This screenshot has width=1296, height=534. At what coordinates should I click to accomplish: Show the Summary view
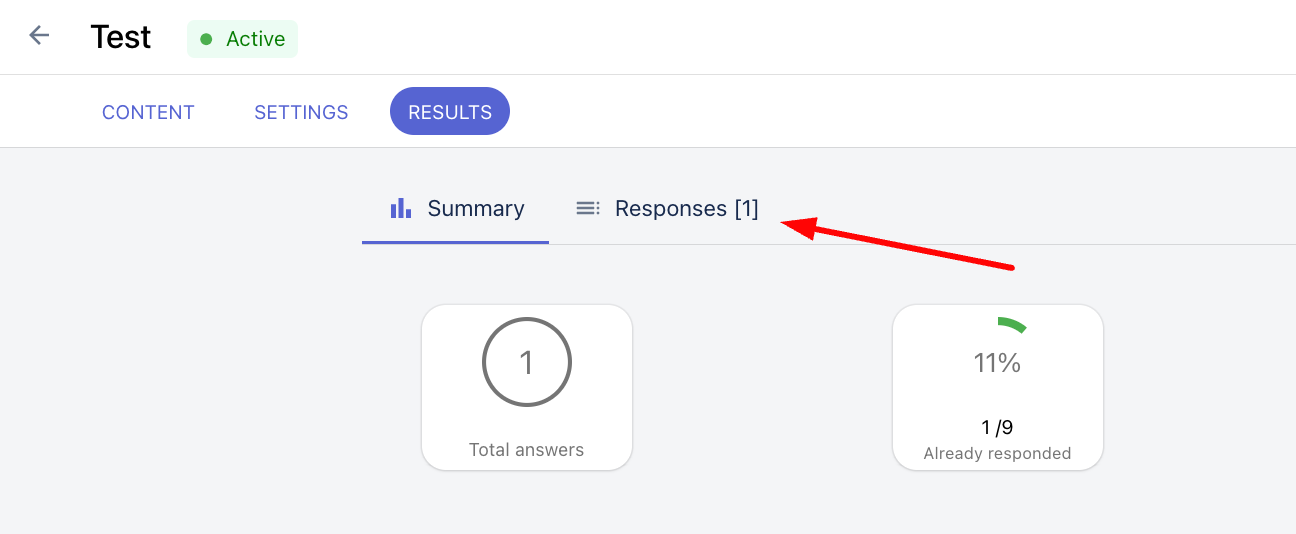tap(456, 209)
